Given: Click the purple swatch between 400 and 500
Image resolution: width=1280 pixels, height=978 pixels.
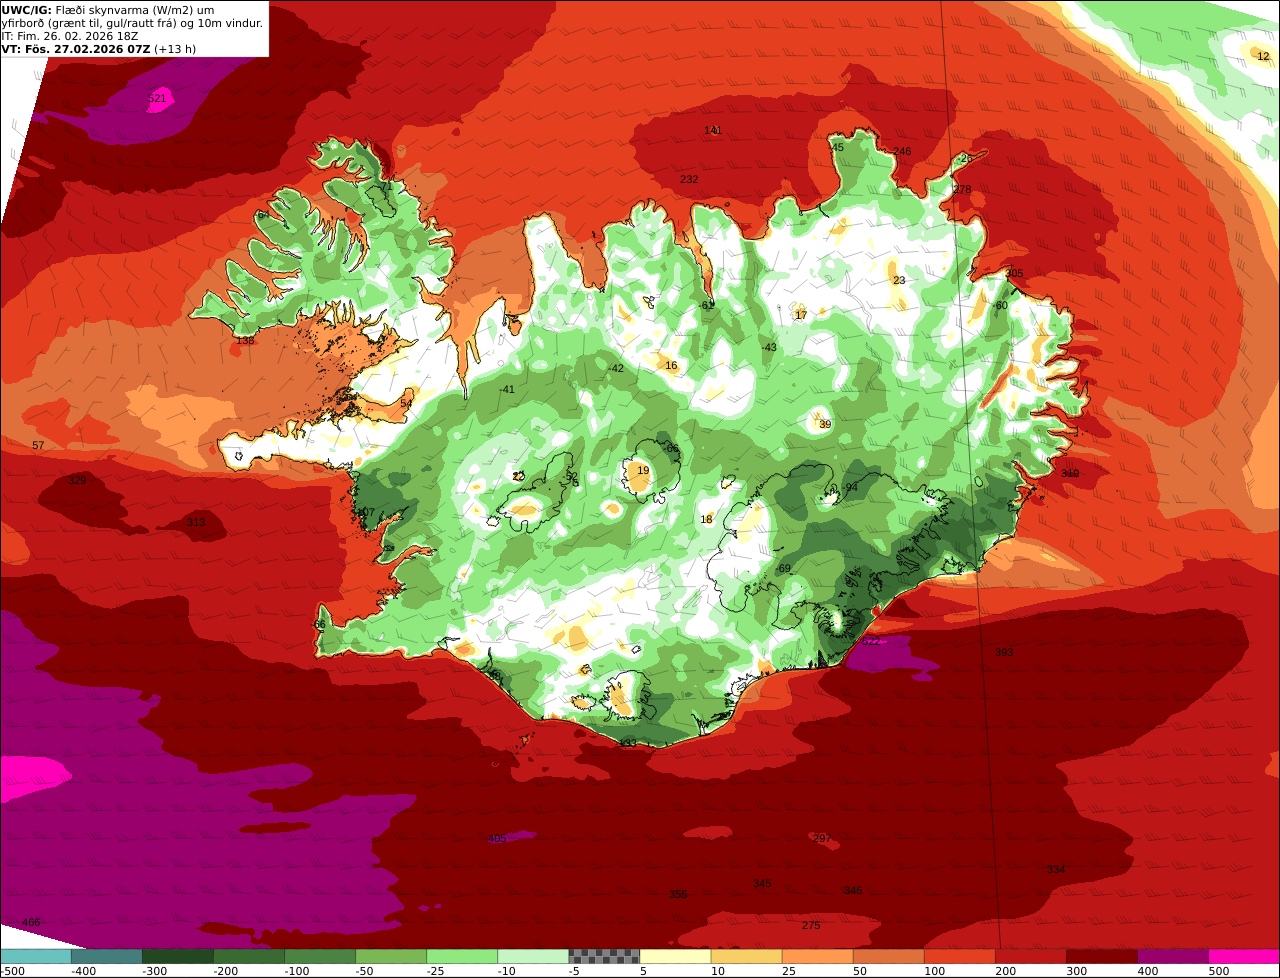Looking at the screenshot, I should click(x=1172, y=956).
